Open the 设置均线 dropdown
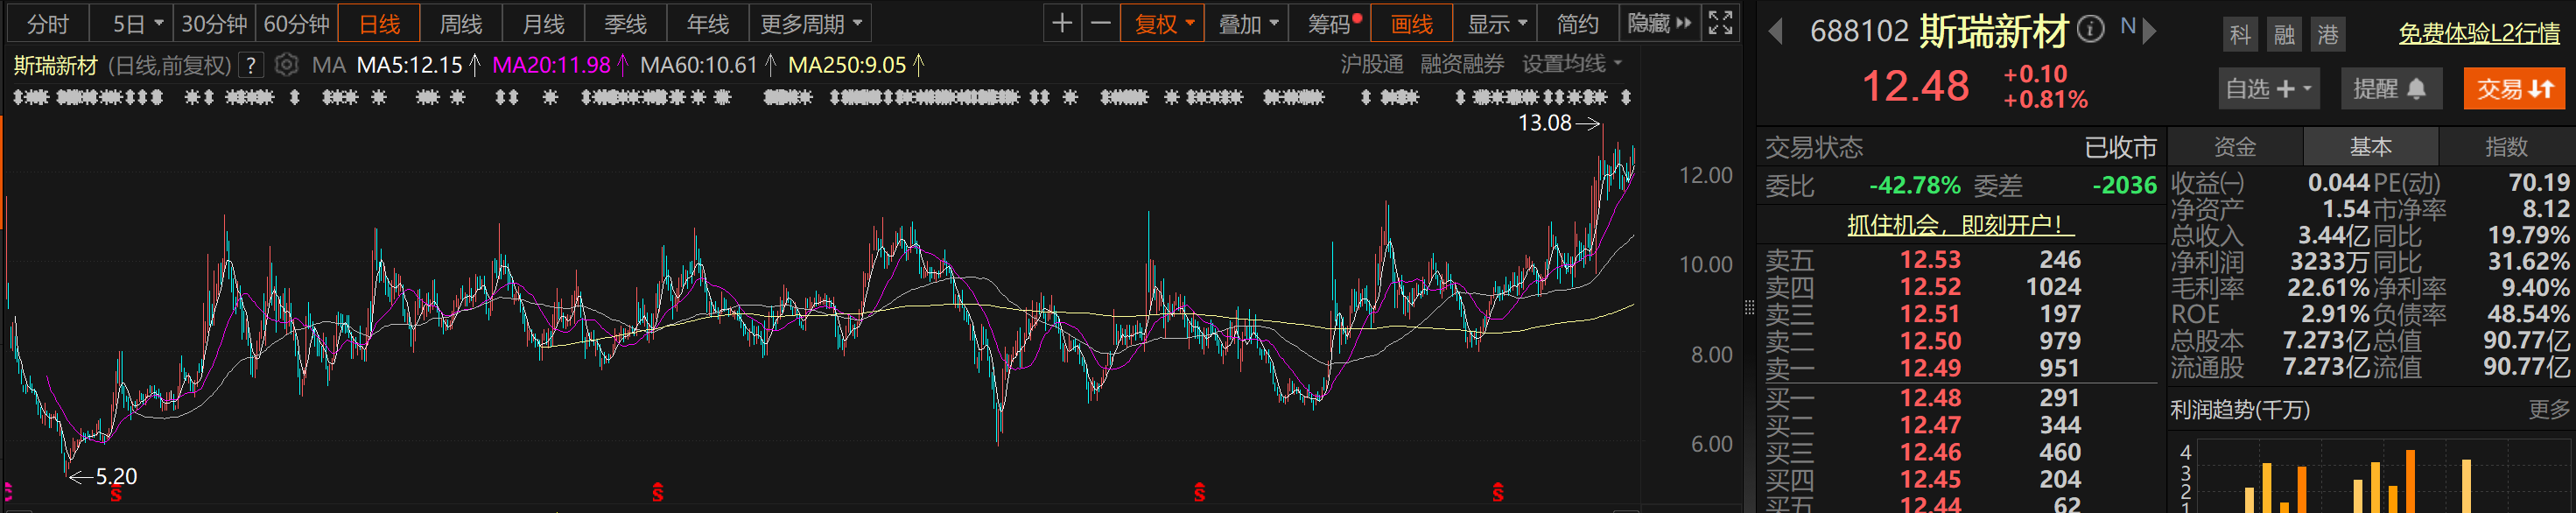This screenshot has height=513, width=2576. [x=1572, y=64]
